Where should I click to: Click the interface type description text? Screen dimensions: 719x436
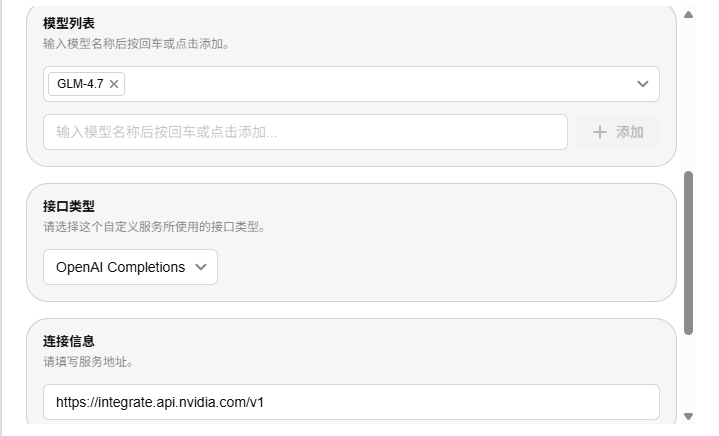tap(154, 226)
